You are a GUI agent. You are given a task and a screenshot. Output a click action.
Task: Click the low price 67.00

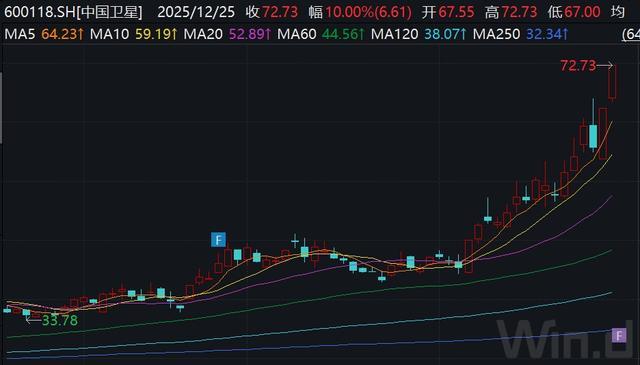click(x=582, y=12)
